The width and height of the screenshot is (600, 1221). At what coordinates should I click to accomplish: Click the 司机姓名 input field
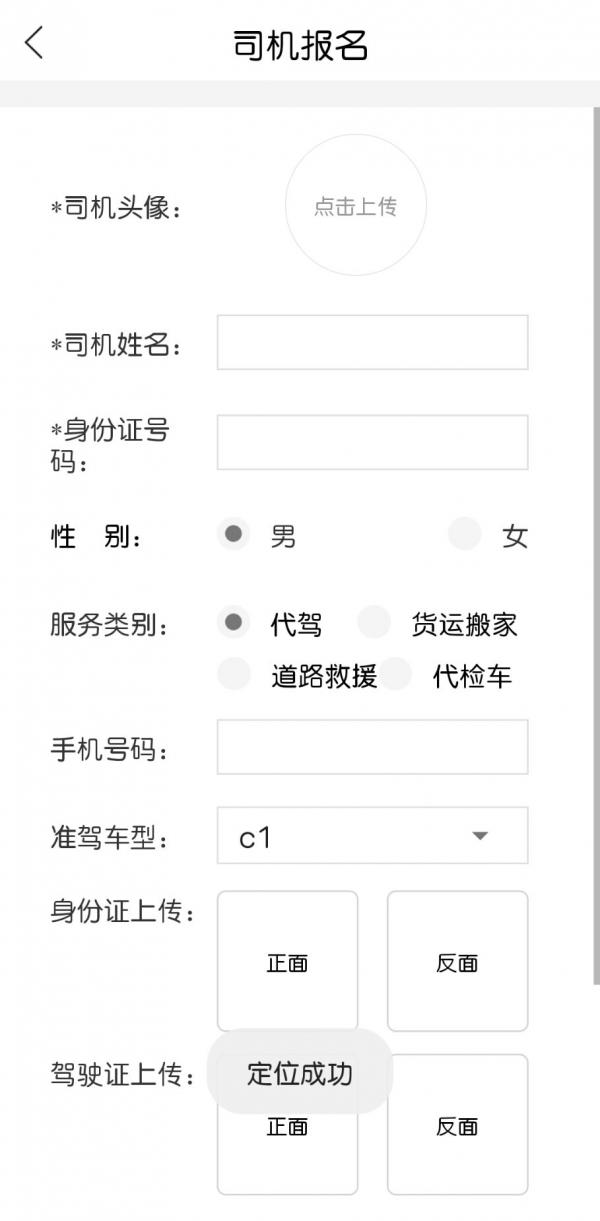371,342
